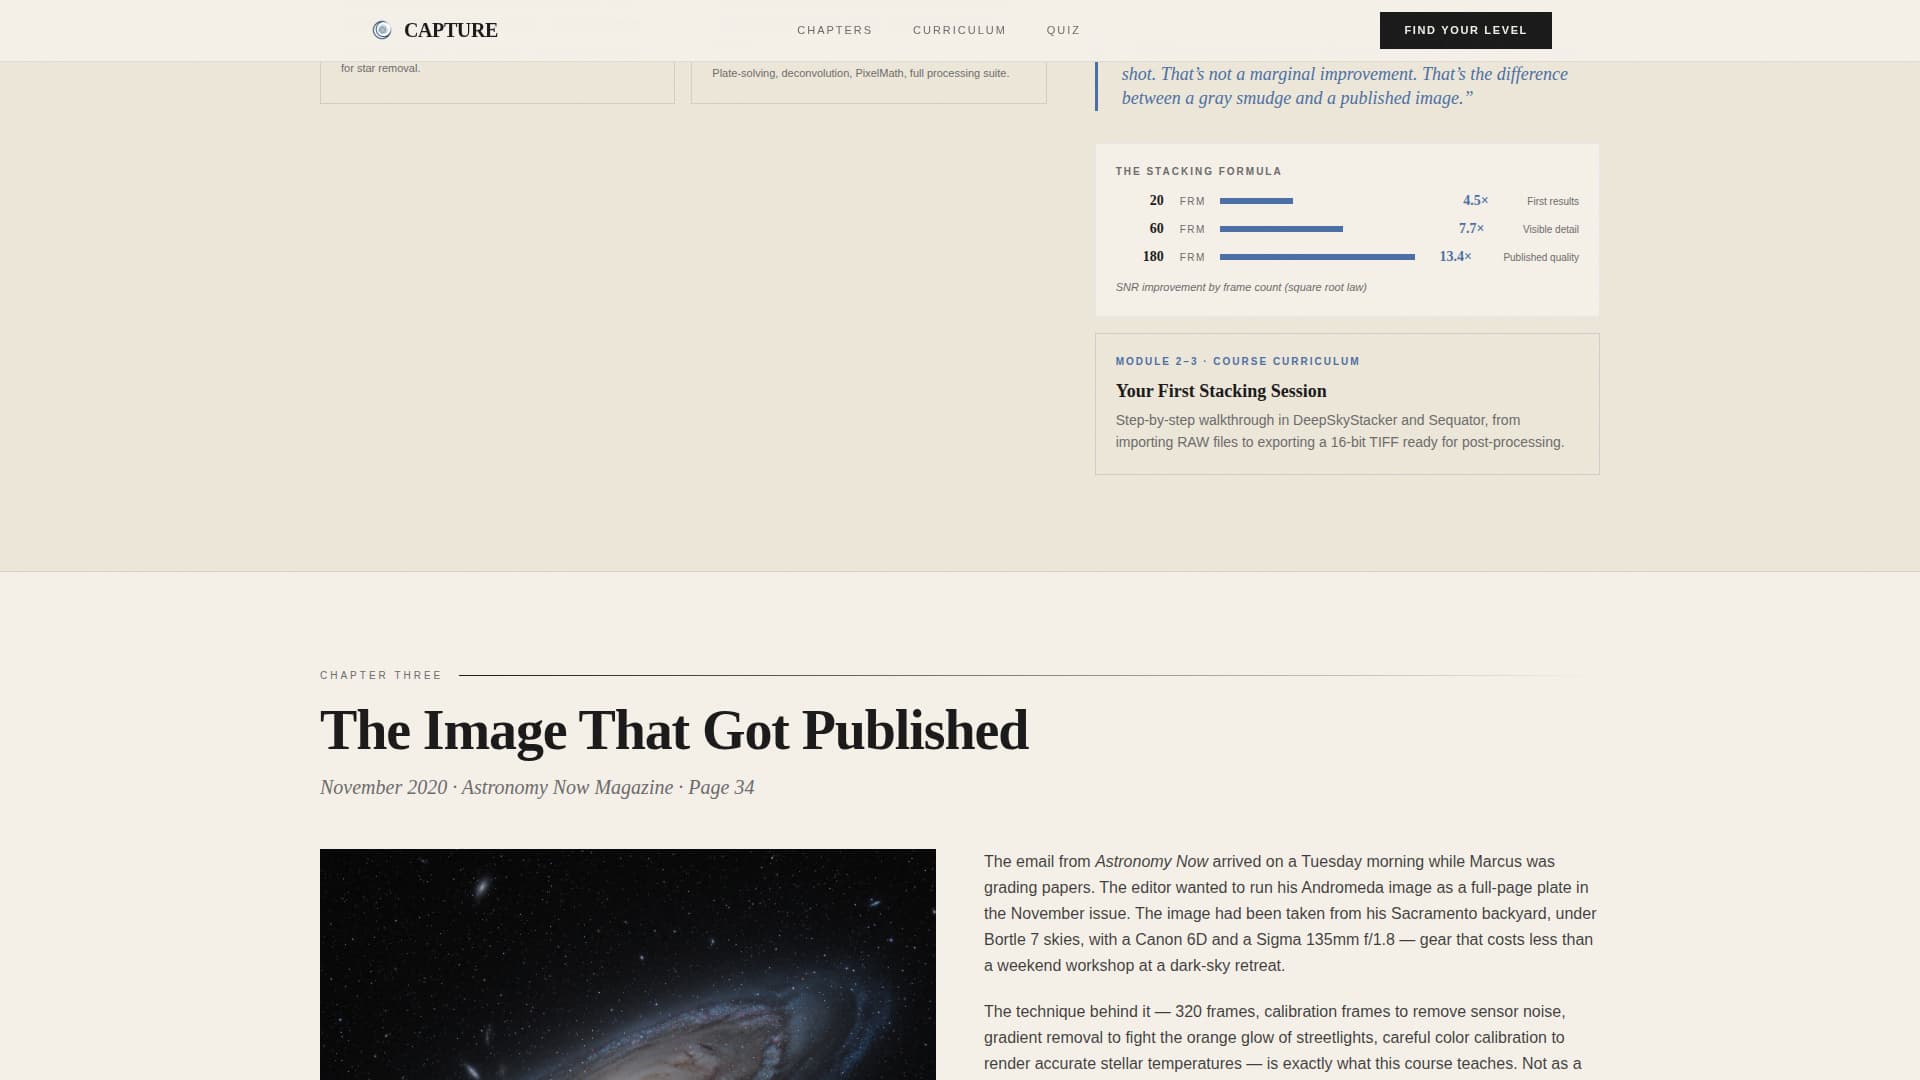Click the 7.7× value
The width and height of the screenshot is (1920, 1080).
click(1471, 228)
